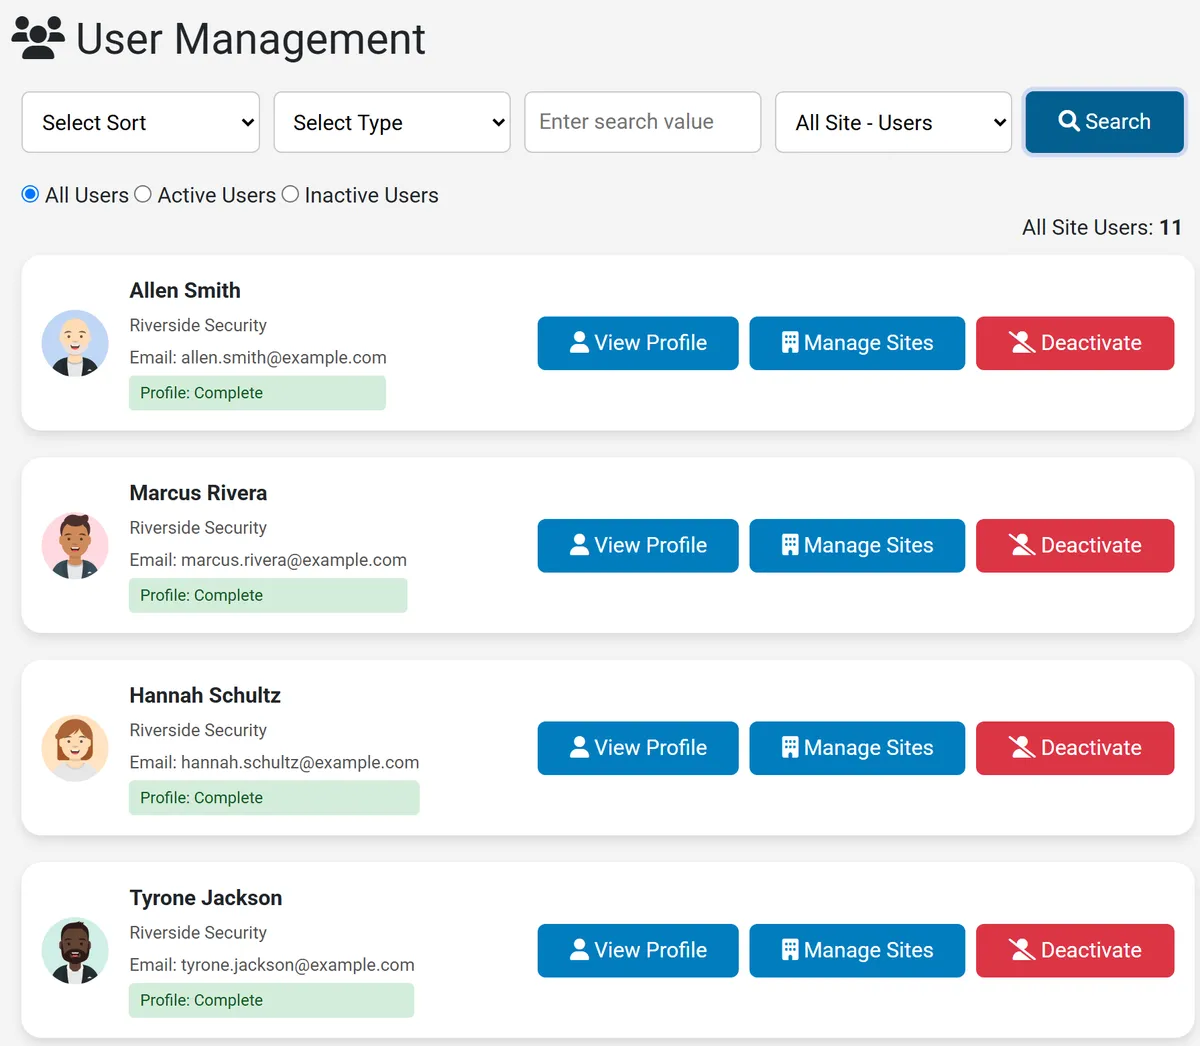Click Marcus Rivera's Profile: Complete badge
This screenshot has height=1046, width=1200.
click(x=268, y=595)
